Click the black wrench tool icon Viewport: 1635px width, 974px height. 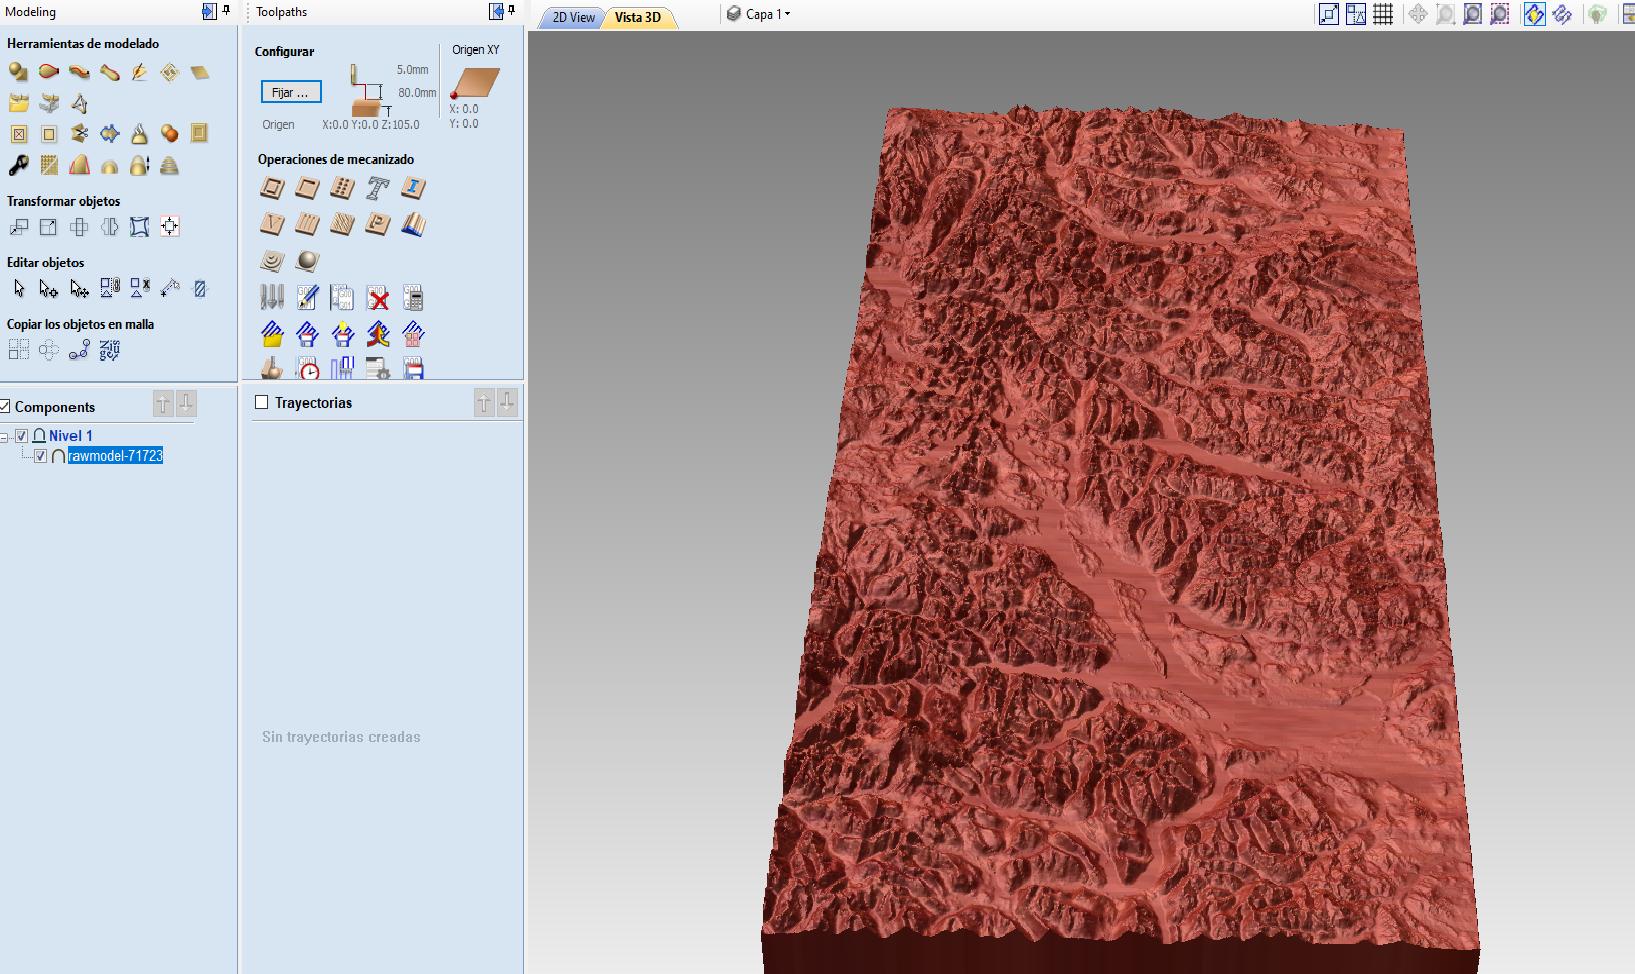coord(18,165)
